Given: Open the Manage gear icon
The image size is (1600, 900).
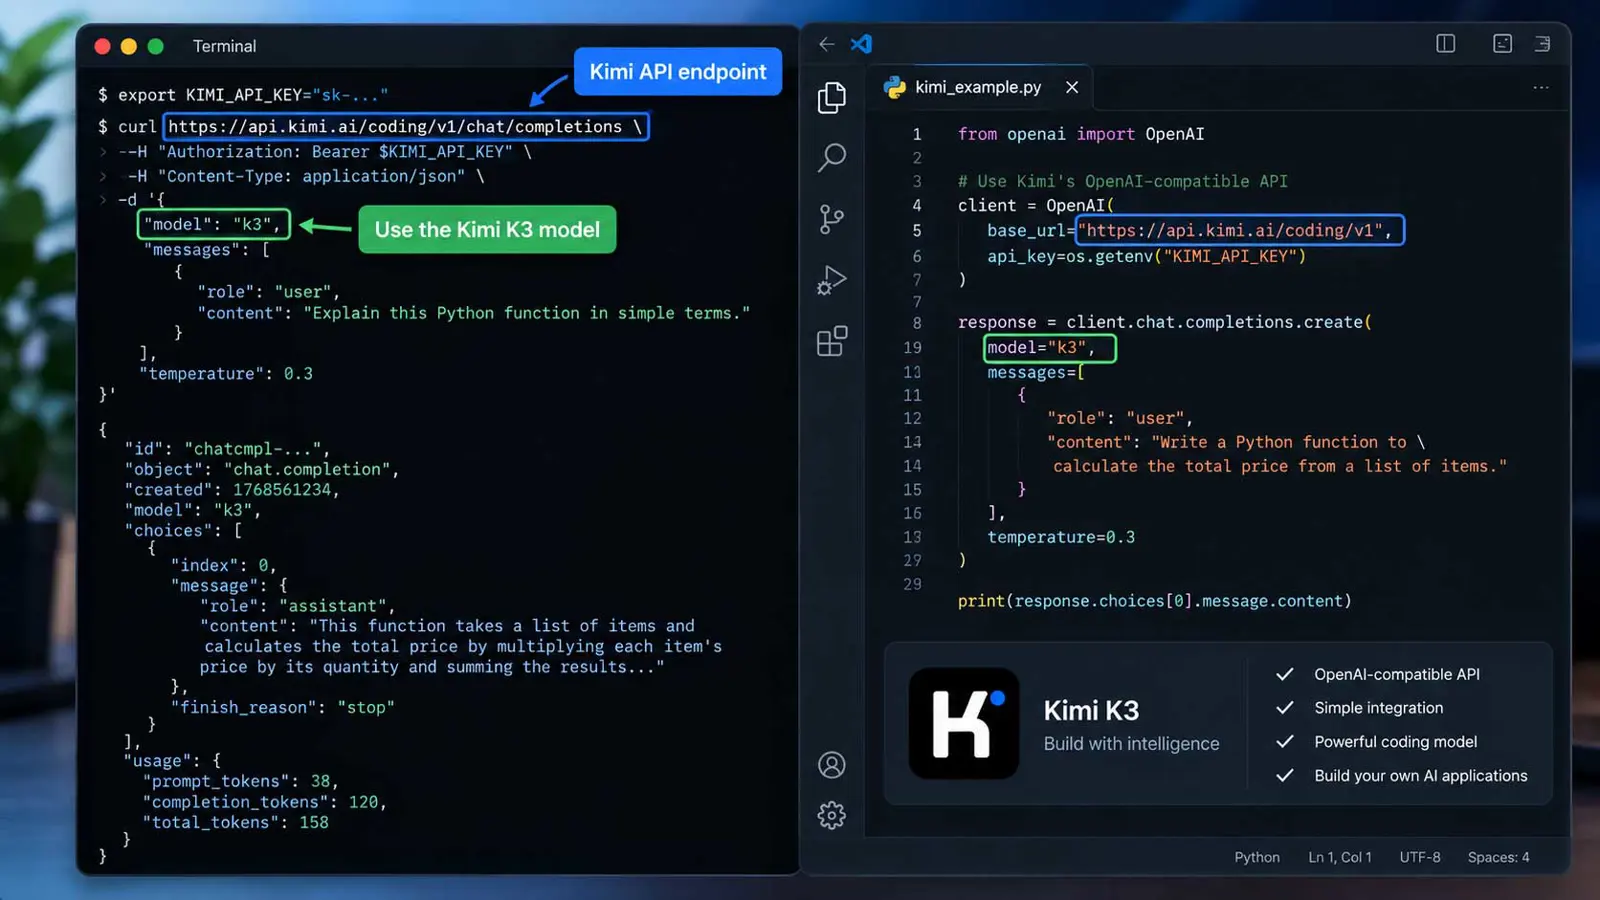Looking at the screenshot, I should click(x=831, y=815).
